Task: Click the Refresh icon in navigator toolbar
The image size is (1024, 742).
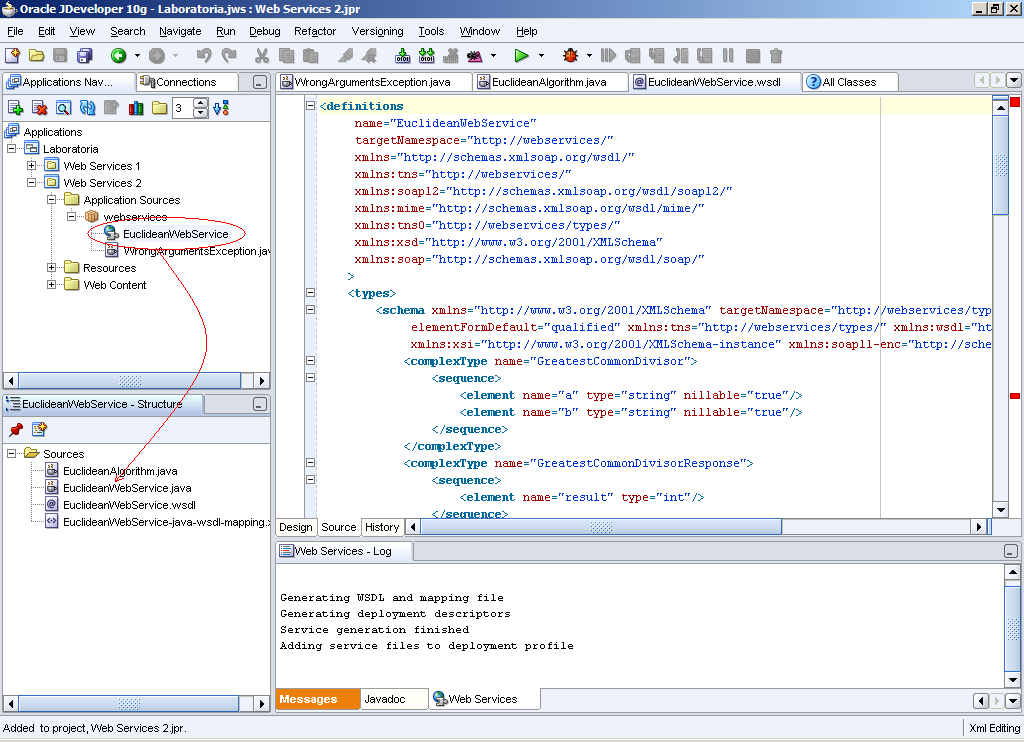Action: click(x=88, y=108)
